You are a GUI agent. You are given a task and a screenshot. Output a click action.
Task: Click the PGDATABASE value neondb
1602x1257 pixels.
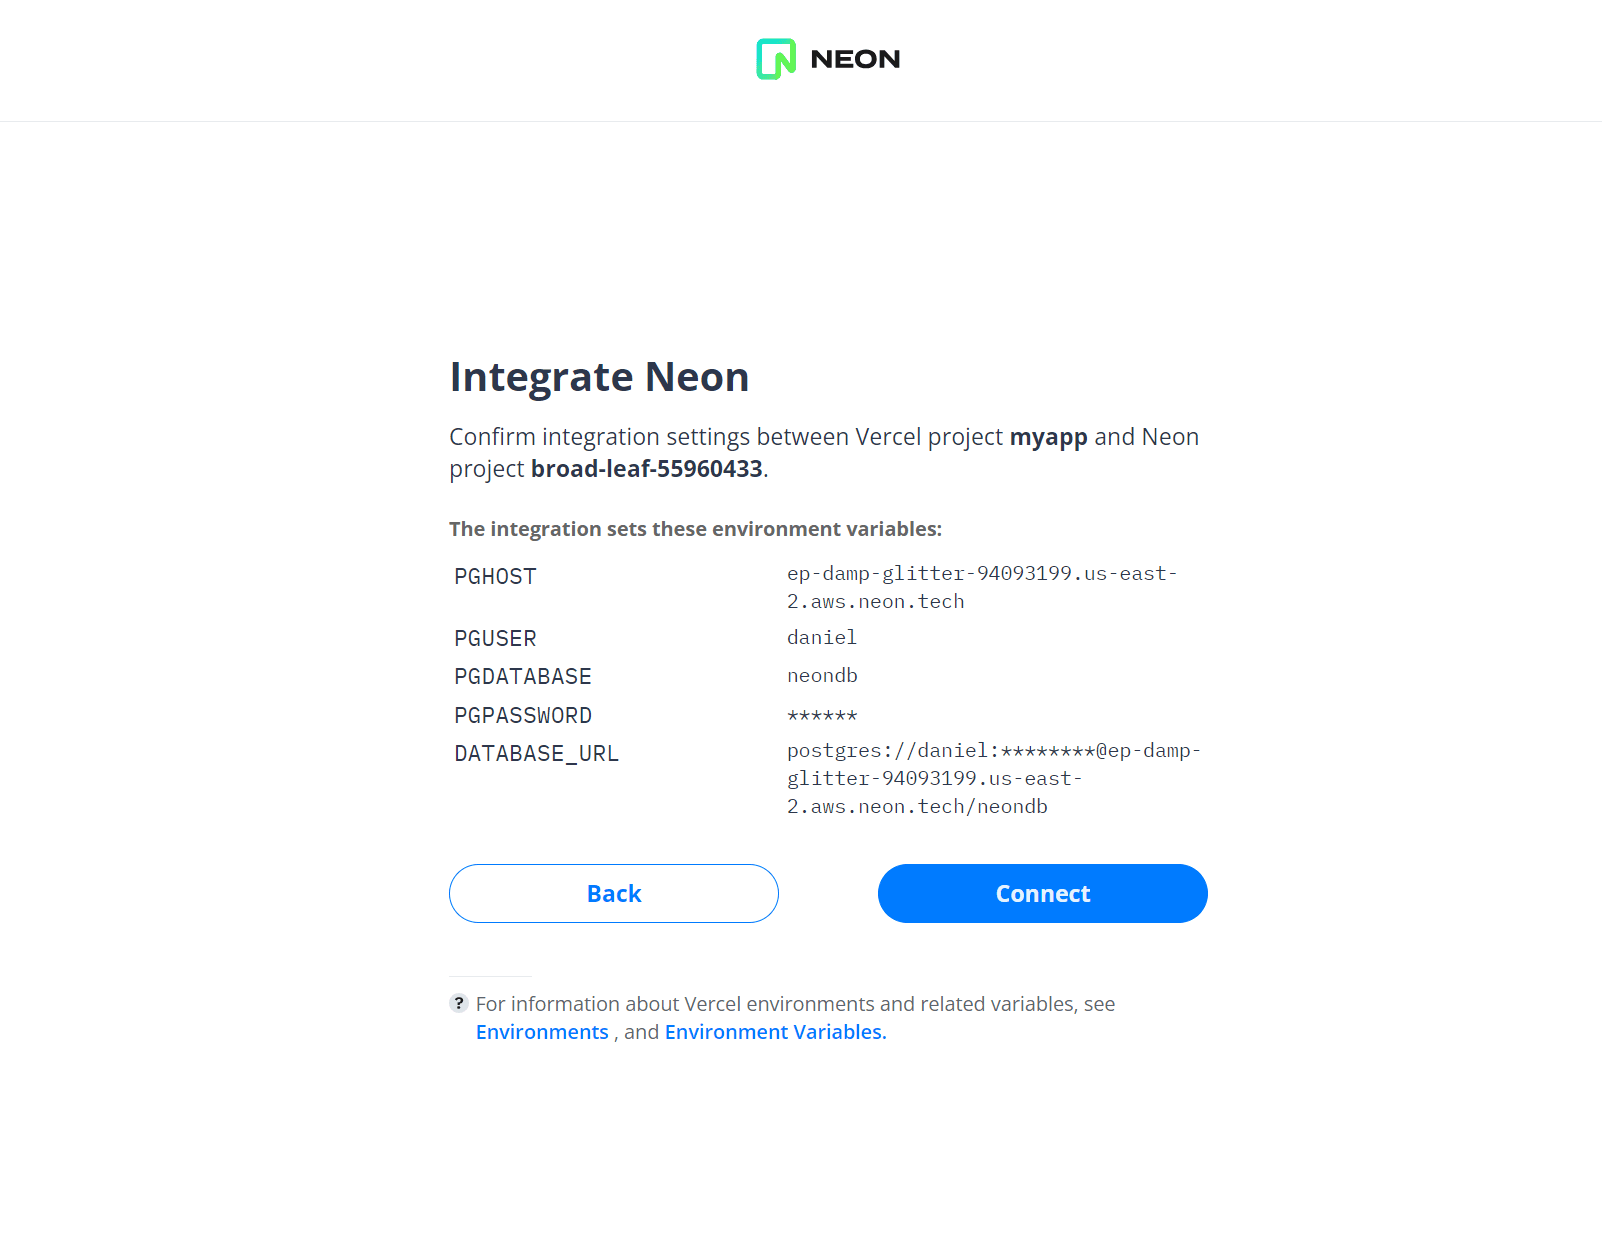pos(822,676)
